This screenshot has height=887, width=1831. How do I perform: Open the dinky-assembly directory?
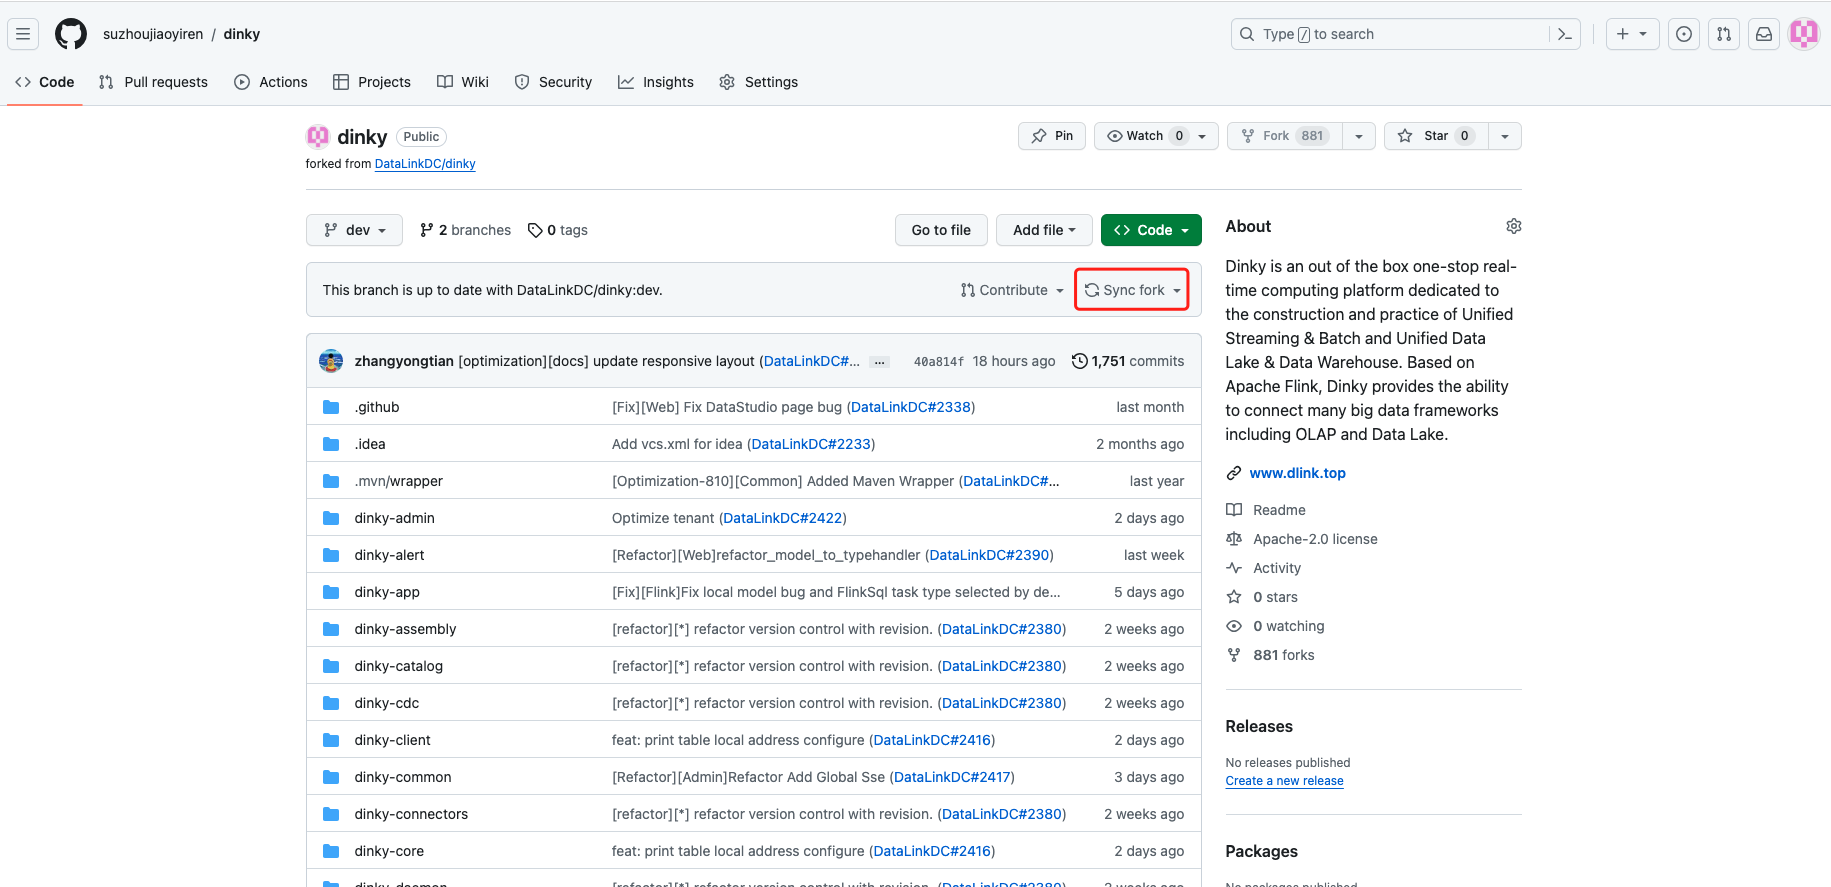405,629
